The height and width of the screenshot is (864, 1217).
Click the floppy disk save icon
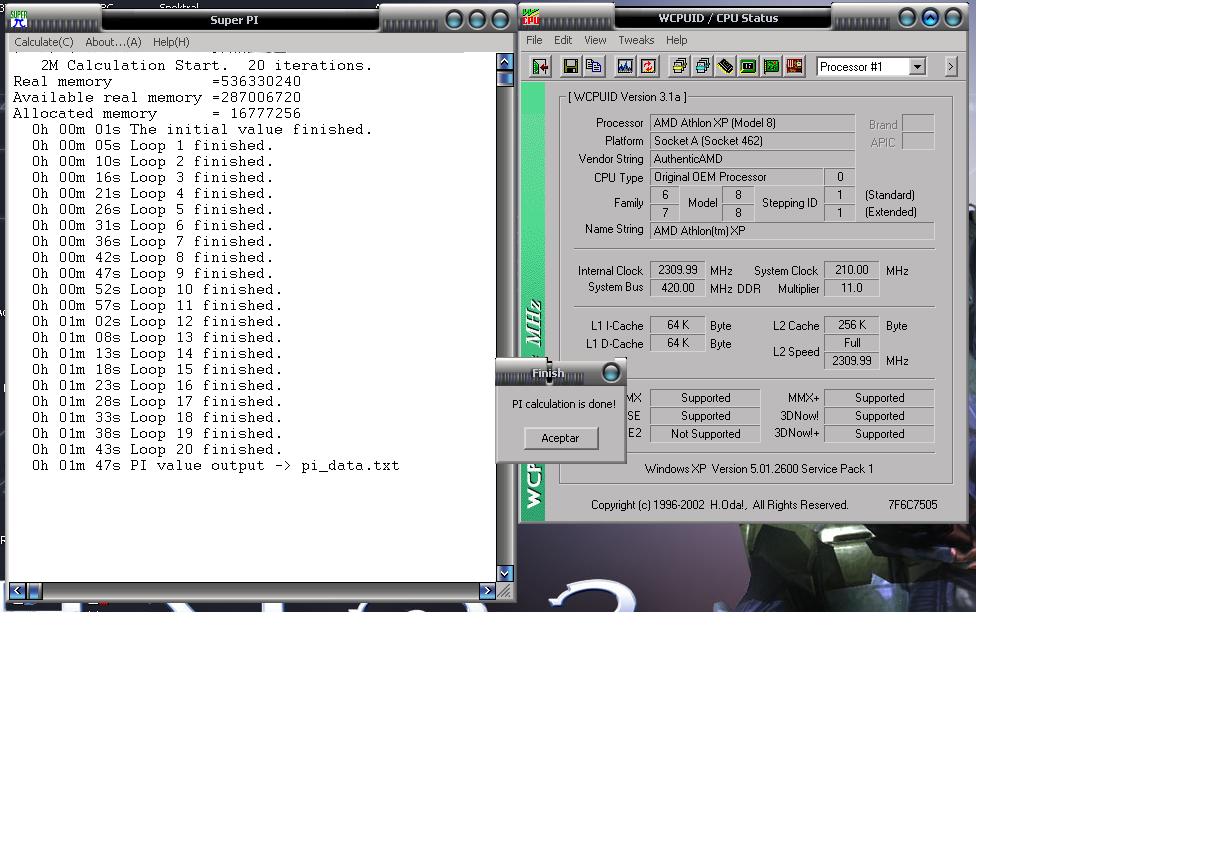click(570, 67)
